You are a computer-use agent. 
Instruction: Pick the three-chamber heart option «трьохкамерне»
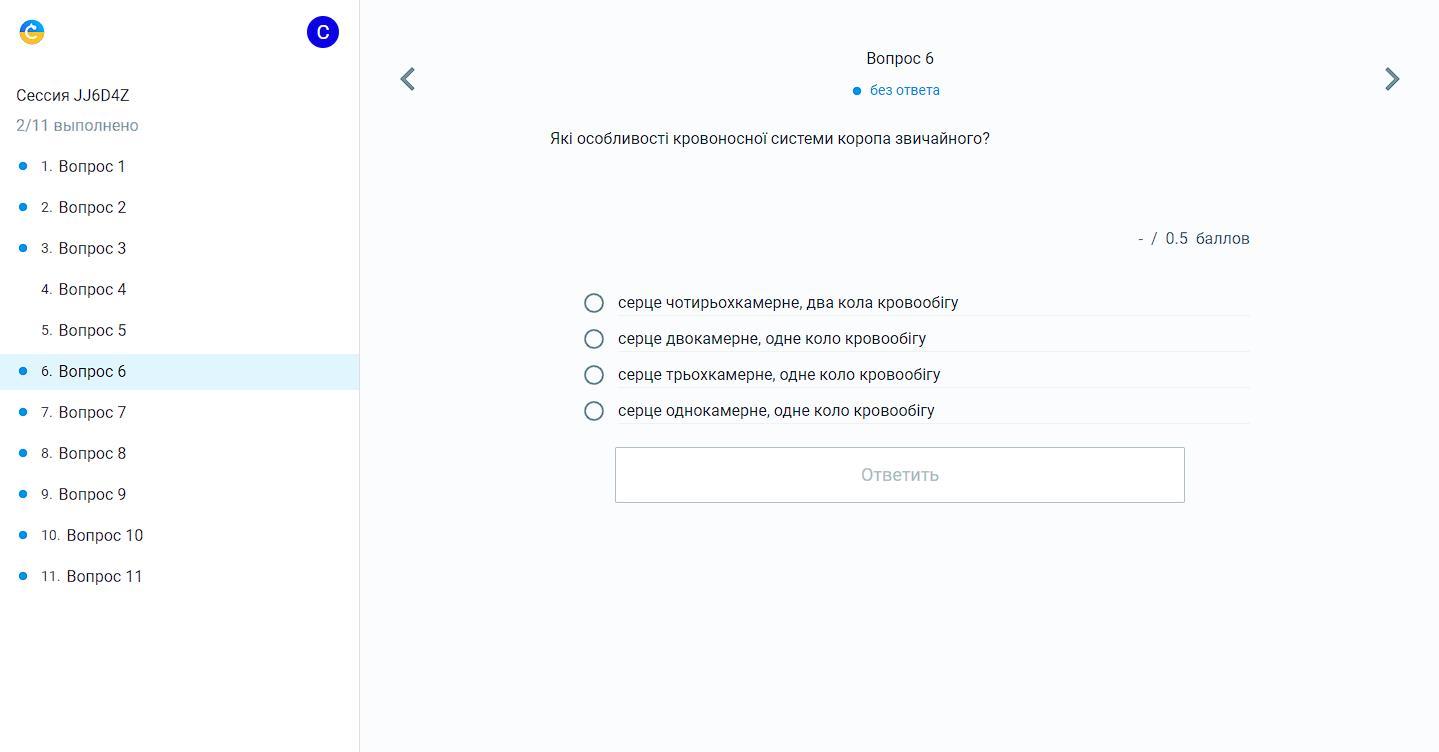click(x=594, y=375)
